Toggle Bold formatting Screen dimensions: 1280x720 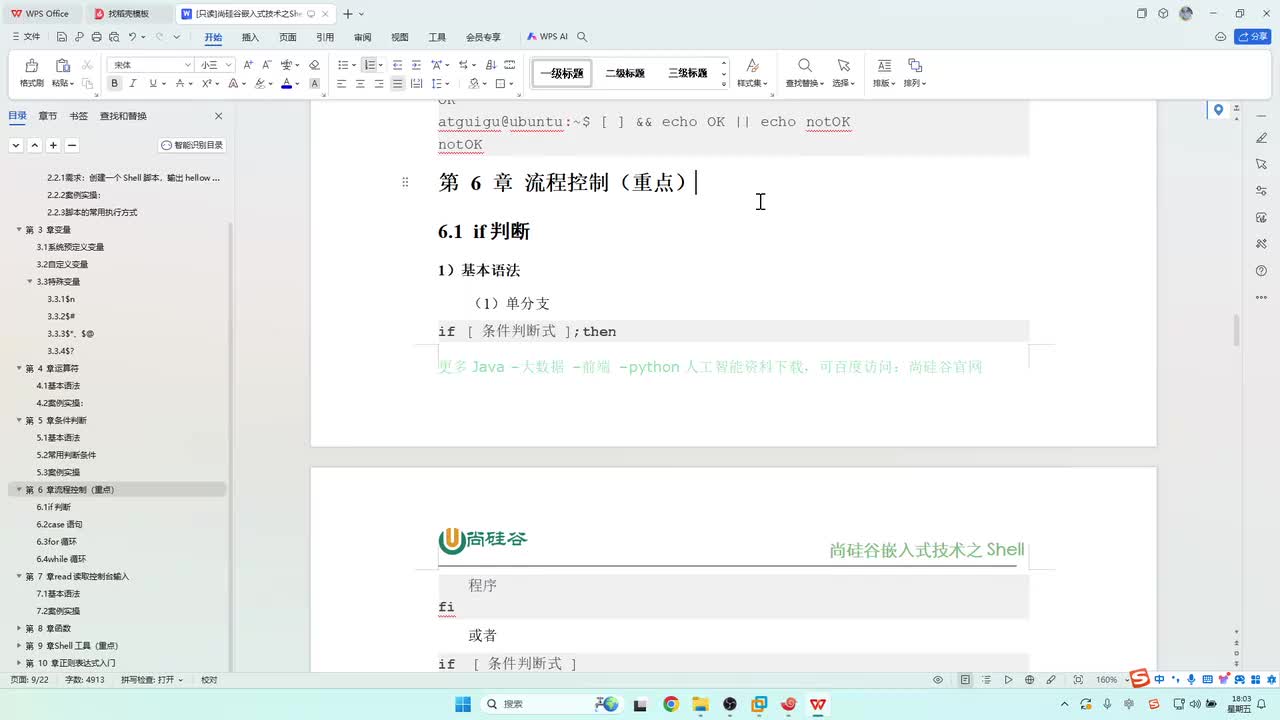pyautogui.click(x=114, y=84)
